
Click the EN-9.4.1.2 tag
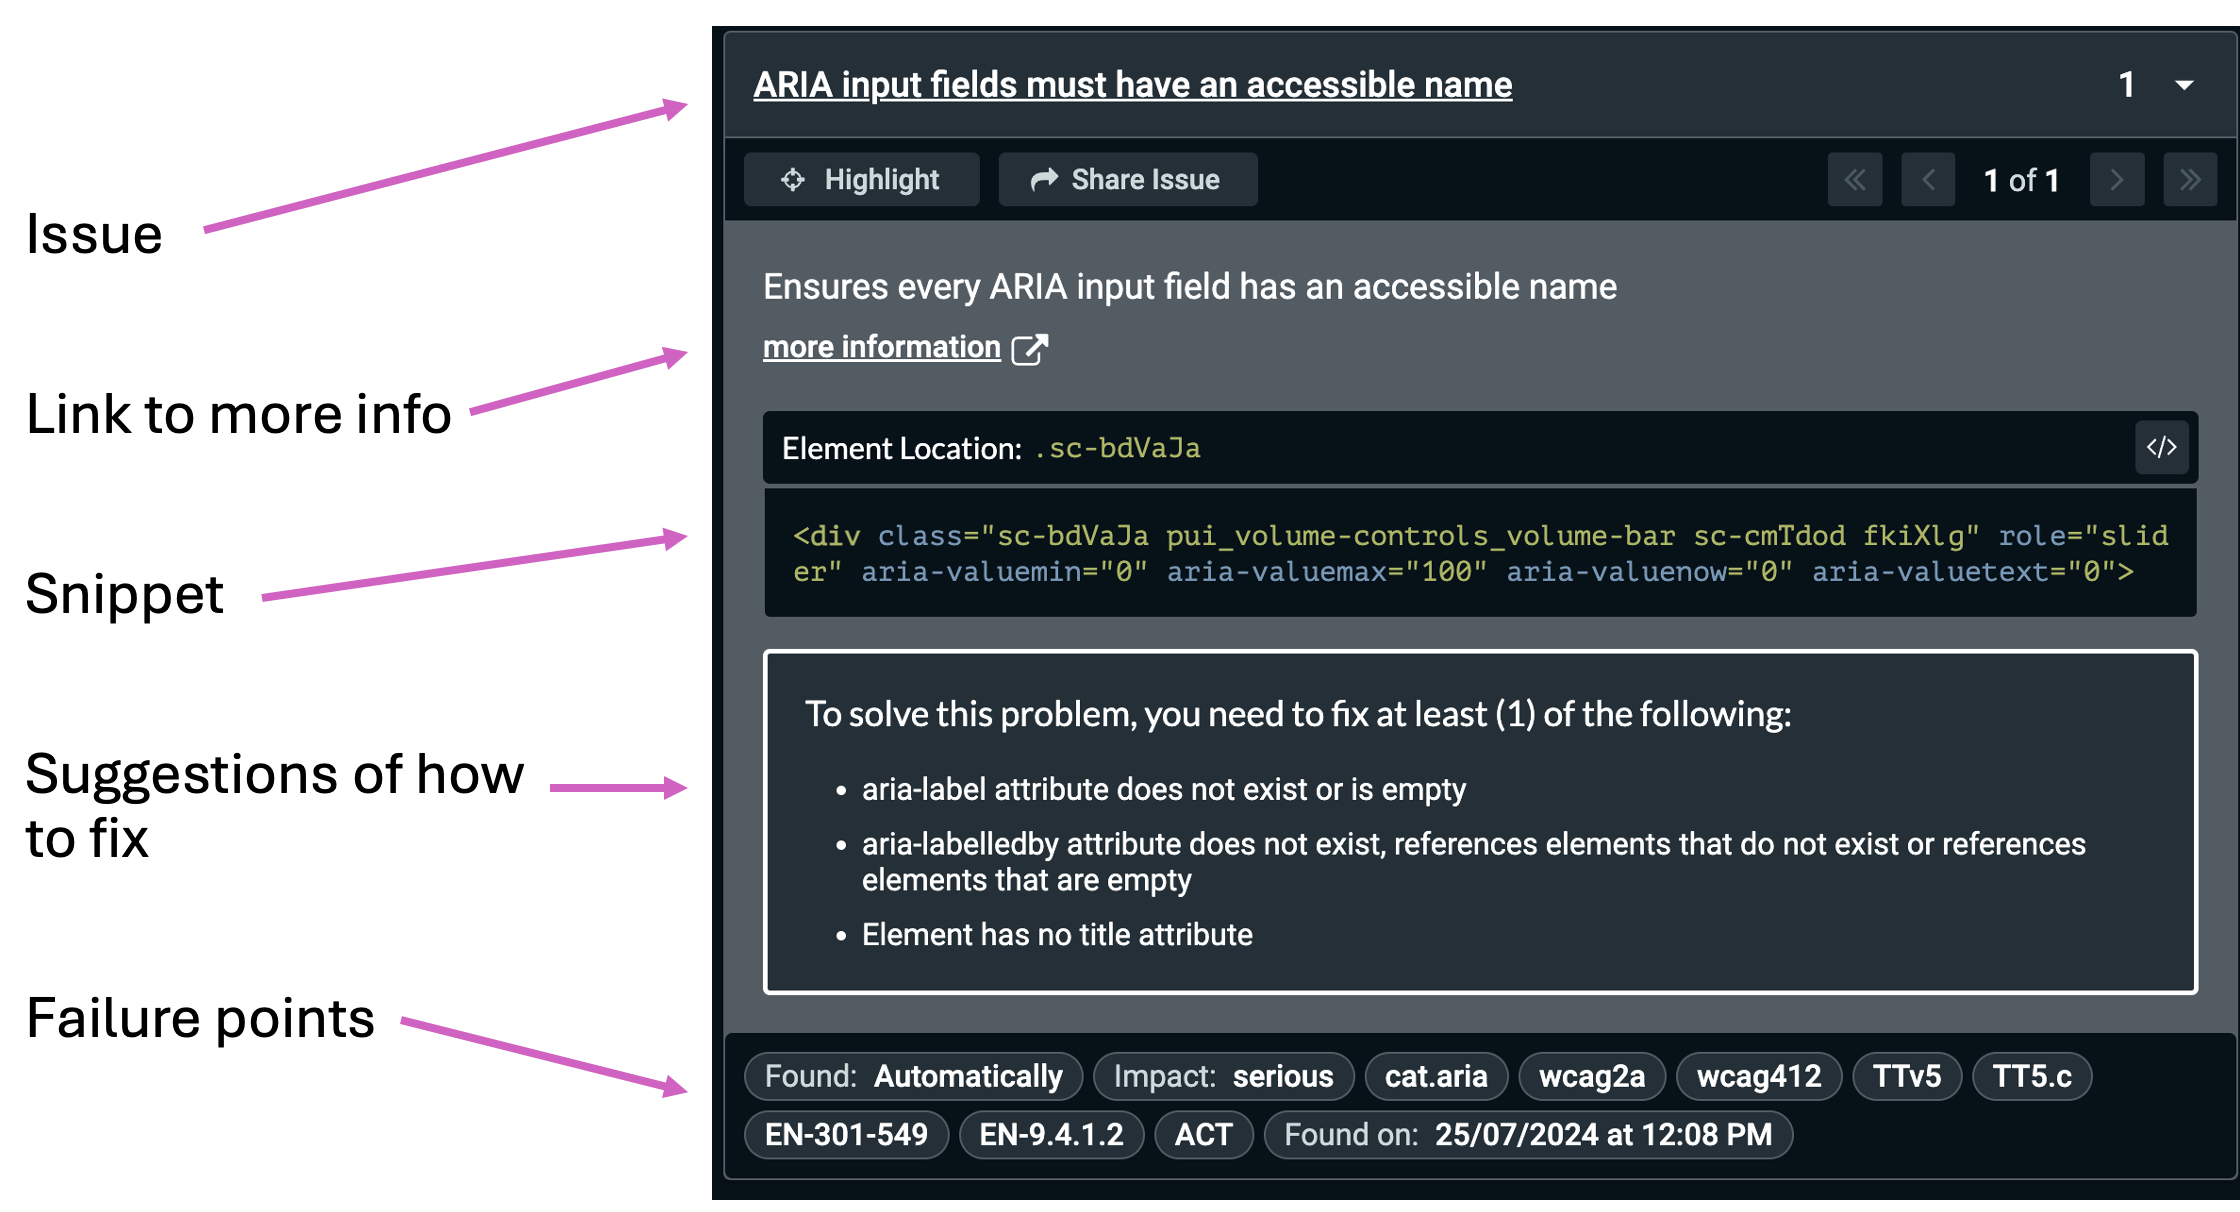pos(1051,1135)
